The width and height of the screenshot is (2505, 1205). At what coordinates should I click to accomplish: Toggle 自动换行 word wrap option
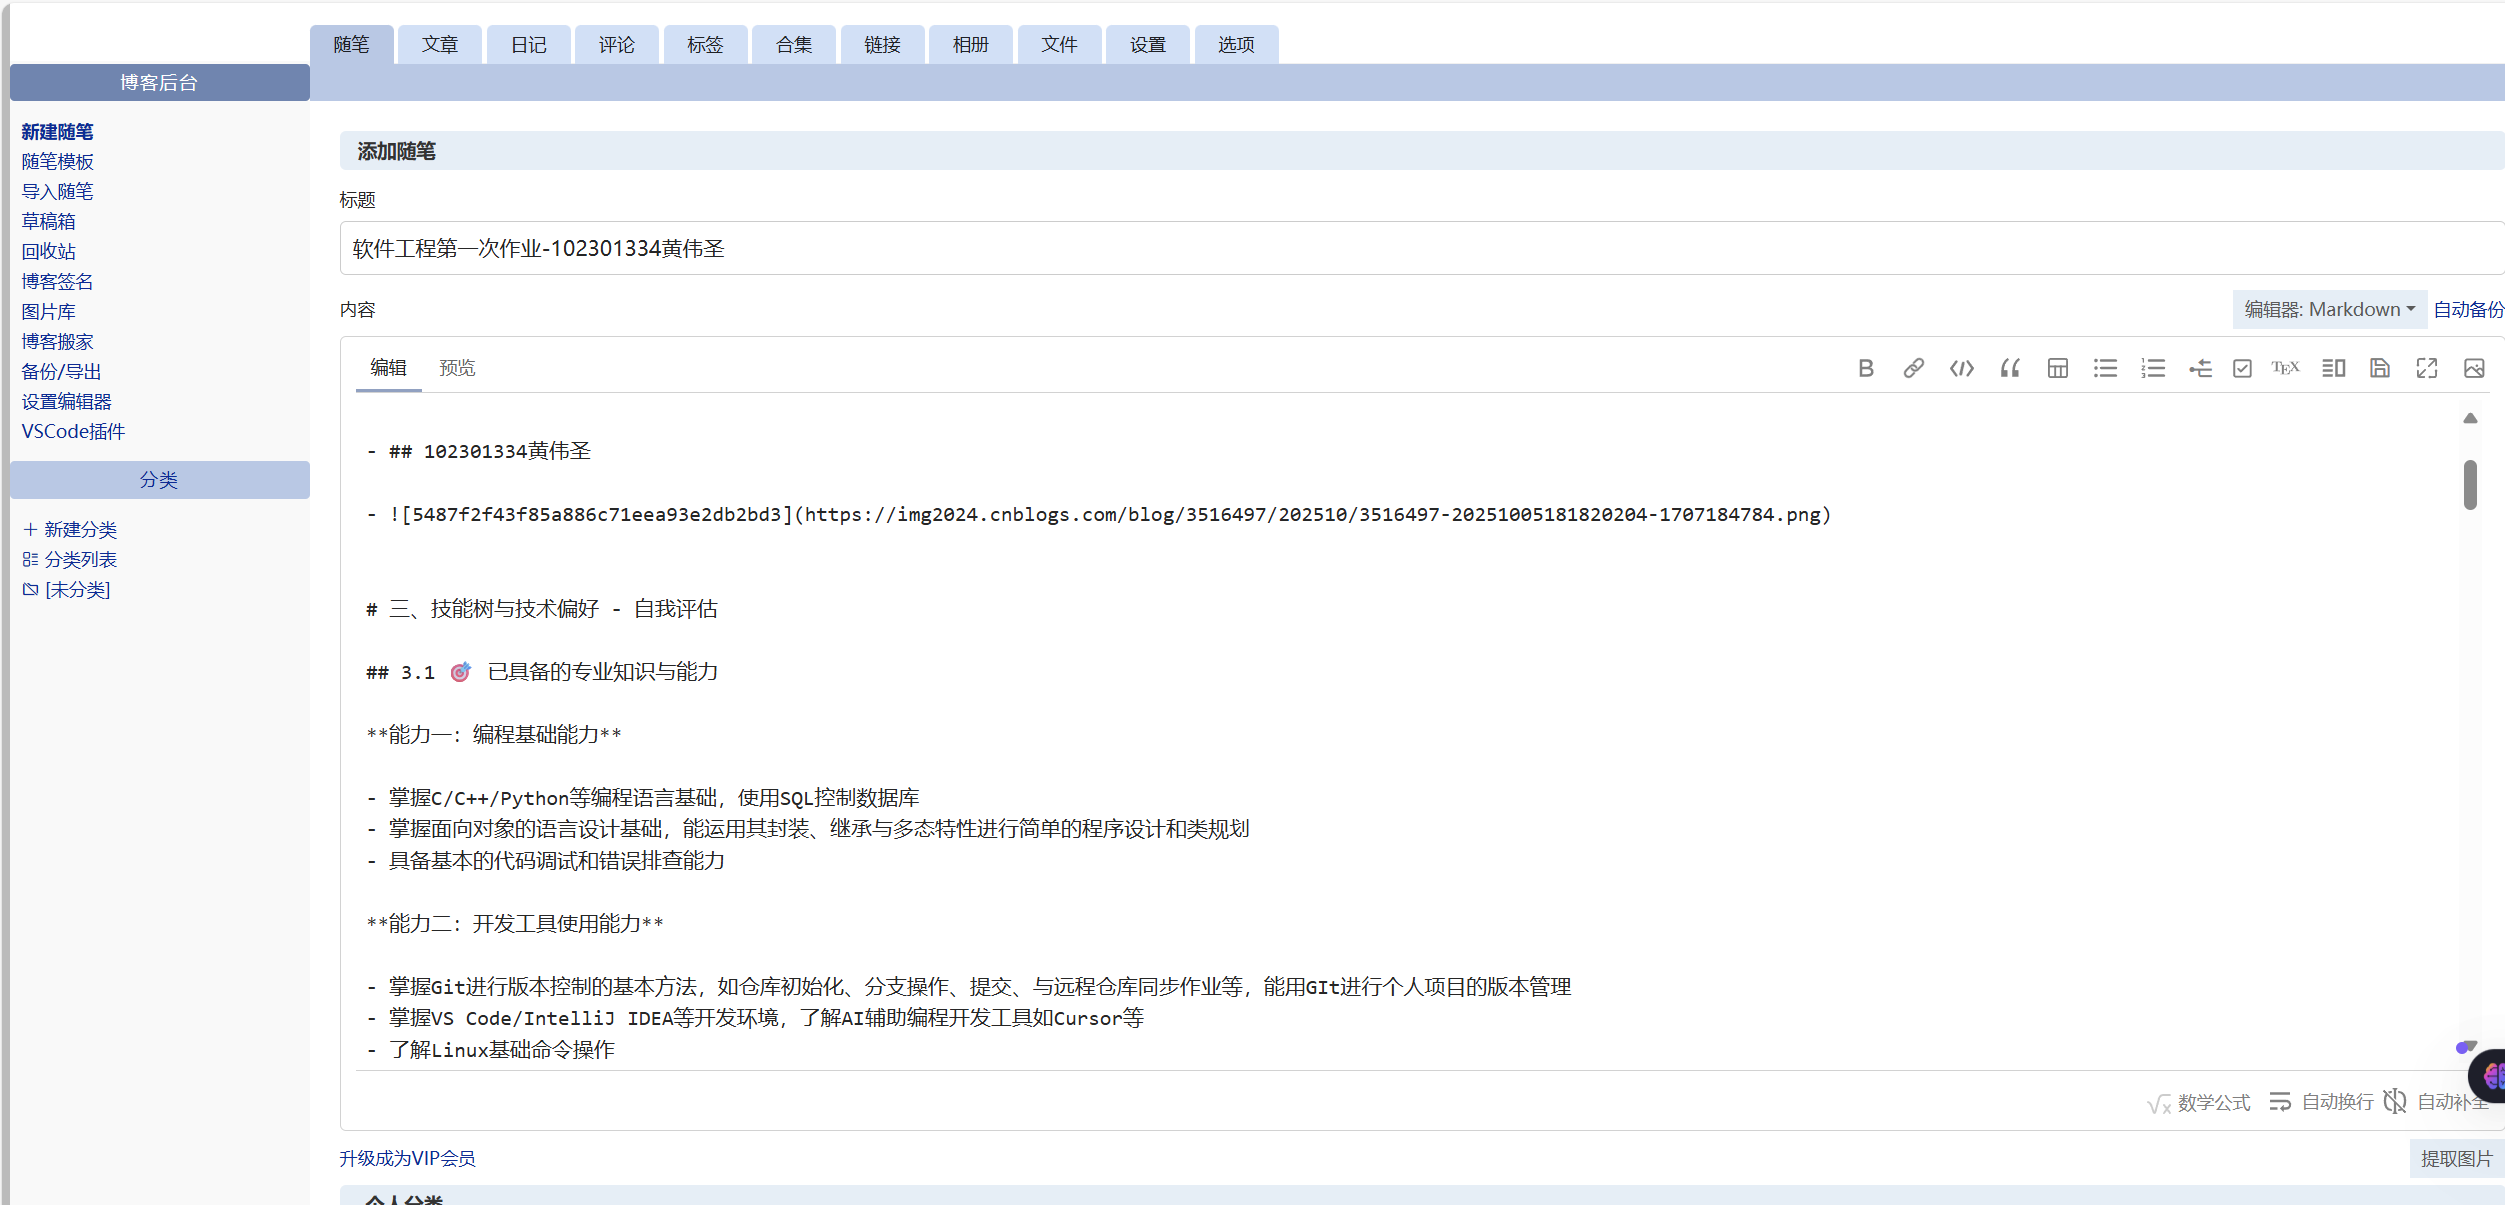tap(2322, 1101)
